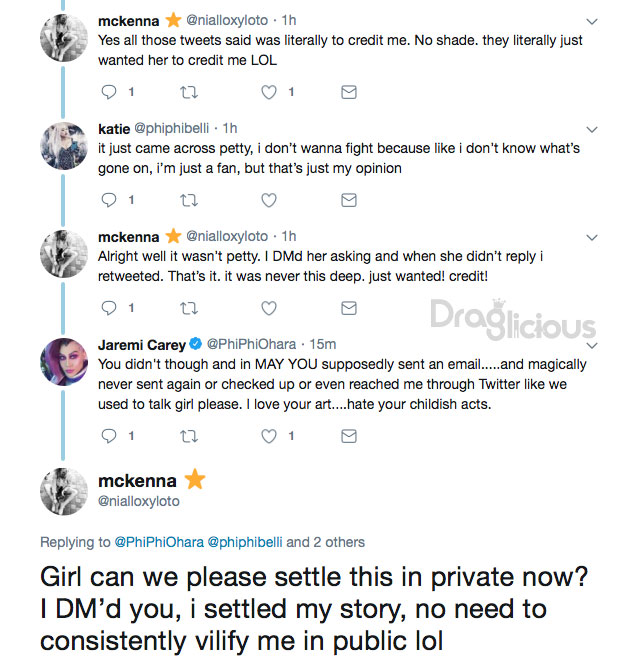Open @PhiPhiOhara link in 'Replying to' line
Viewport: 639px width, 667px height.
click(159, 542)
